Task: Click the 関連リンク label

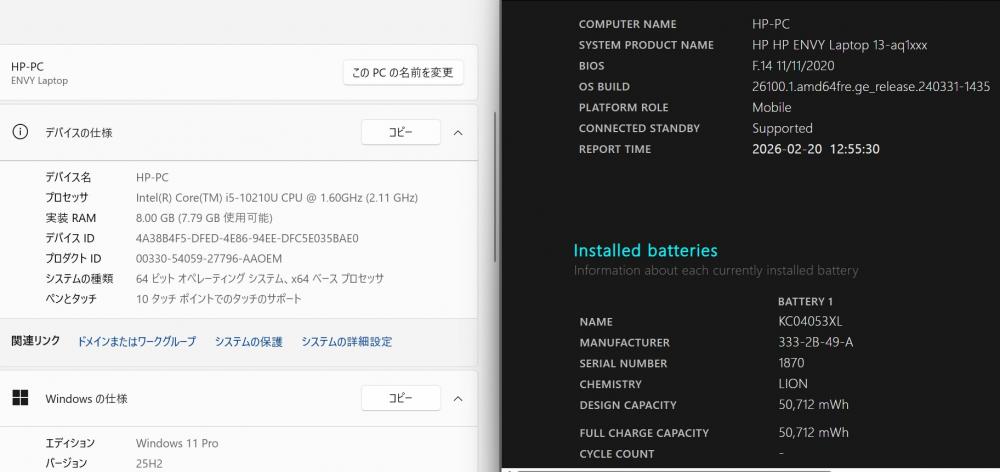Action: click(x=36, y=341)
